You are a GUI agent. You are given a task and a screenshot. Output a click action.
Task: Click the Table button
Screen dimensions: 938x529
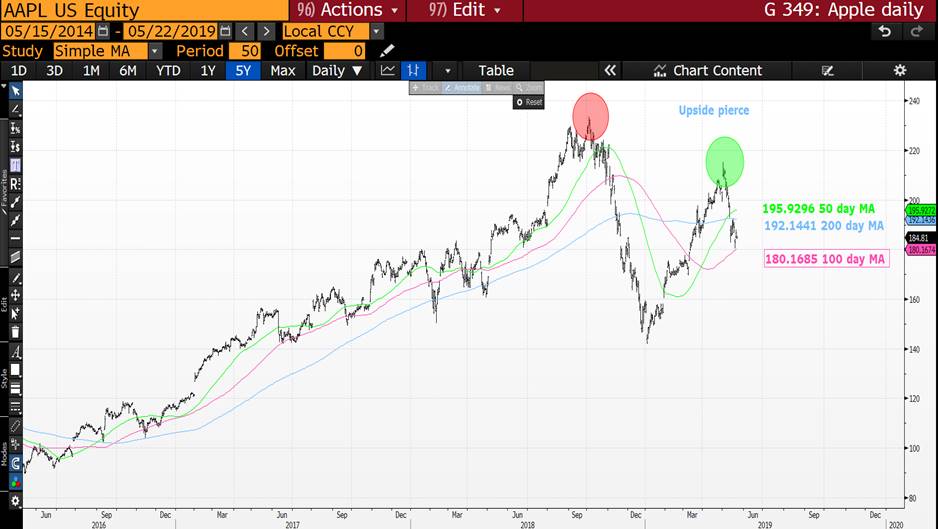point(496,71)
